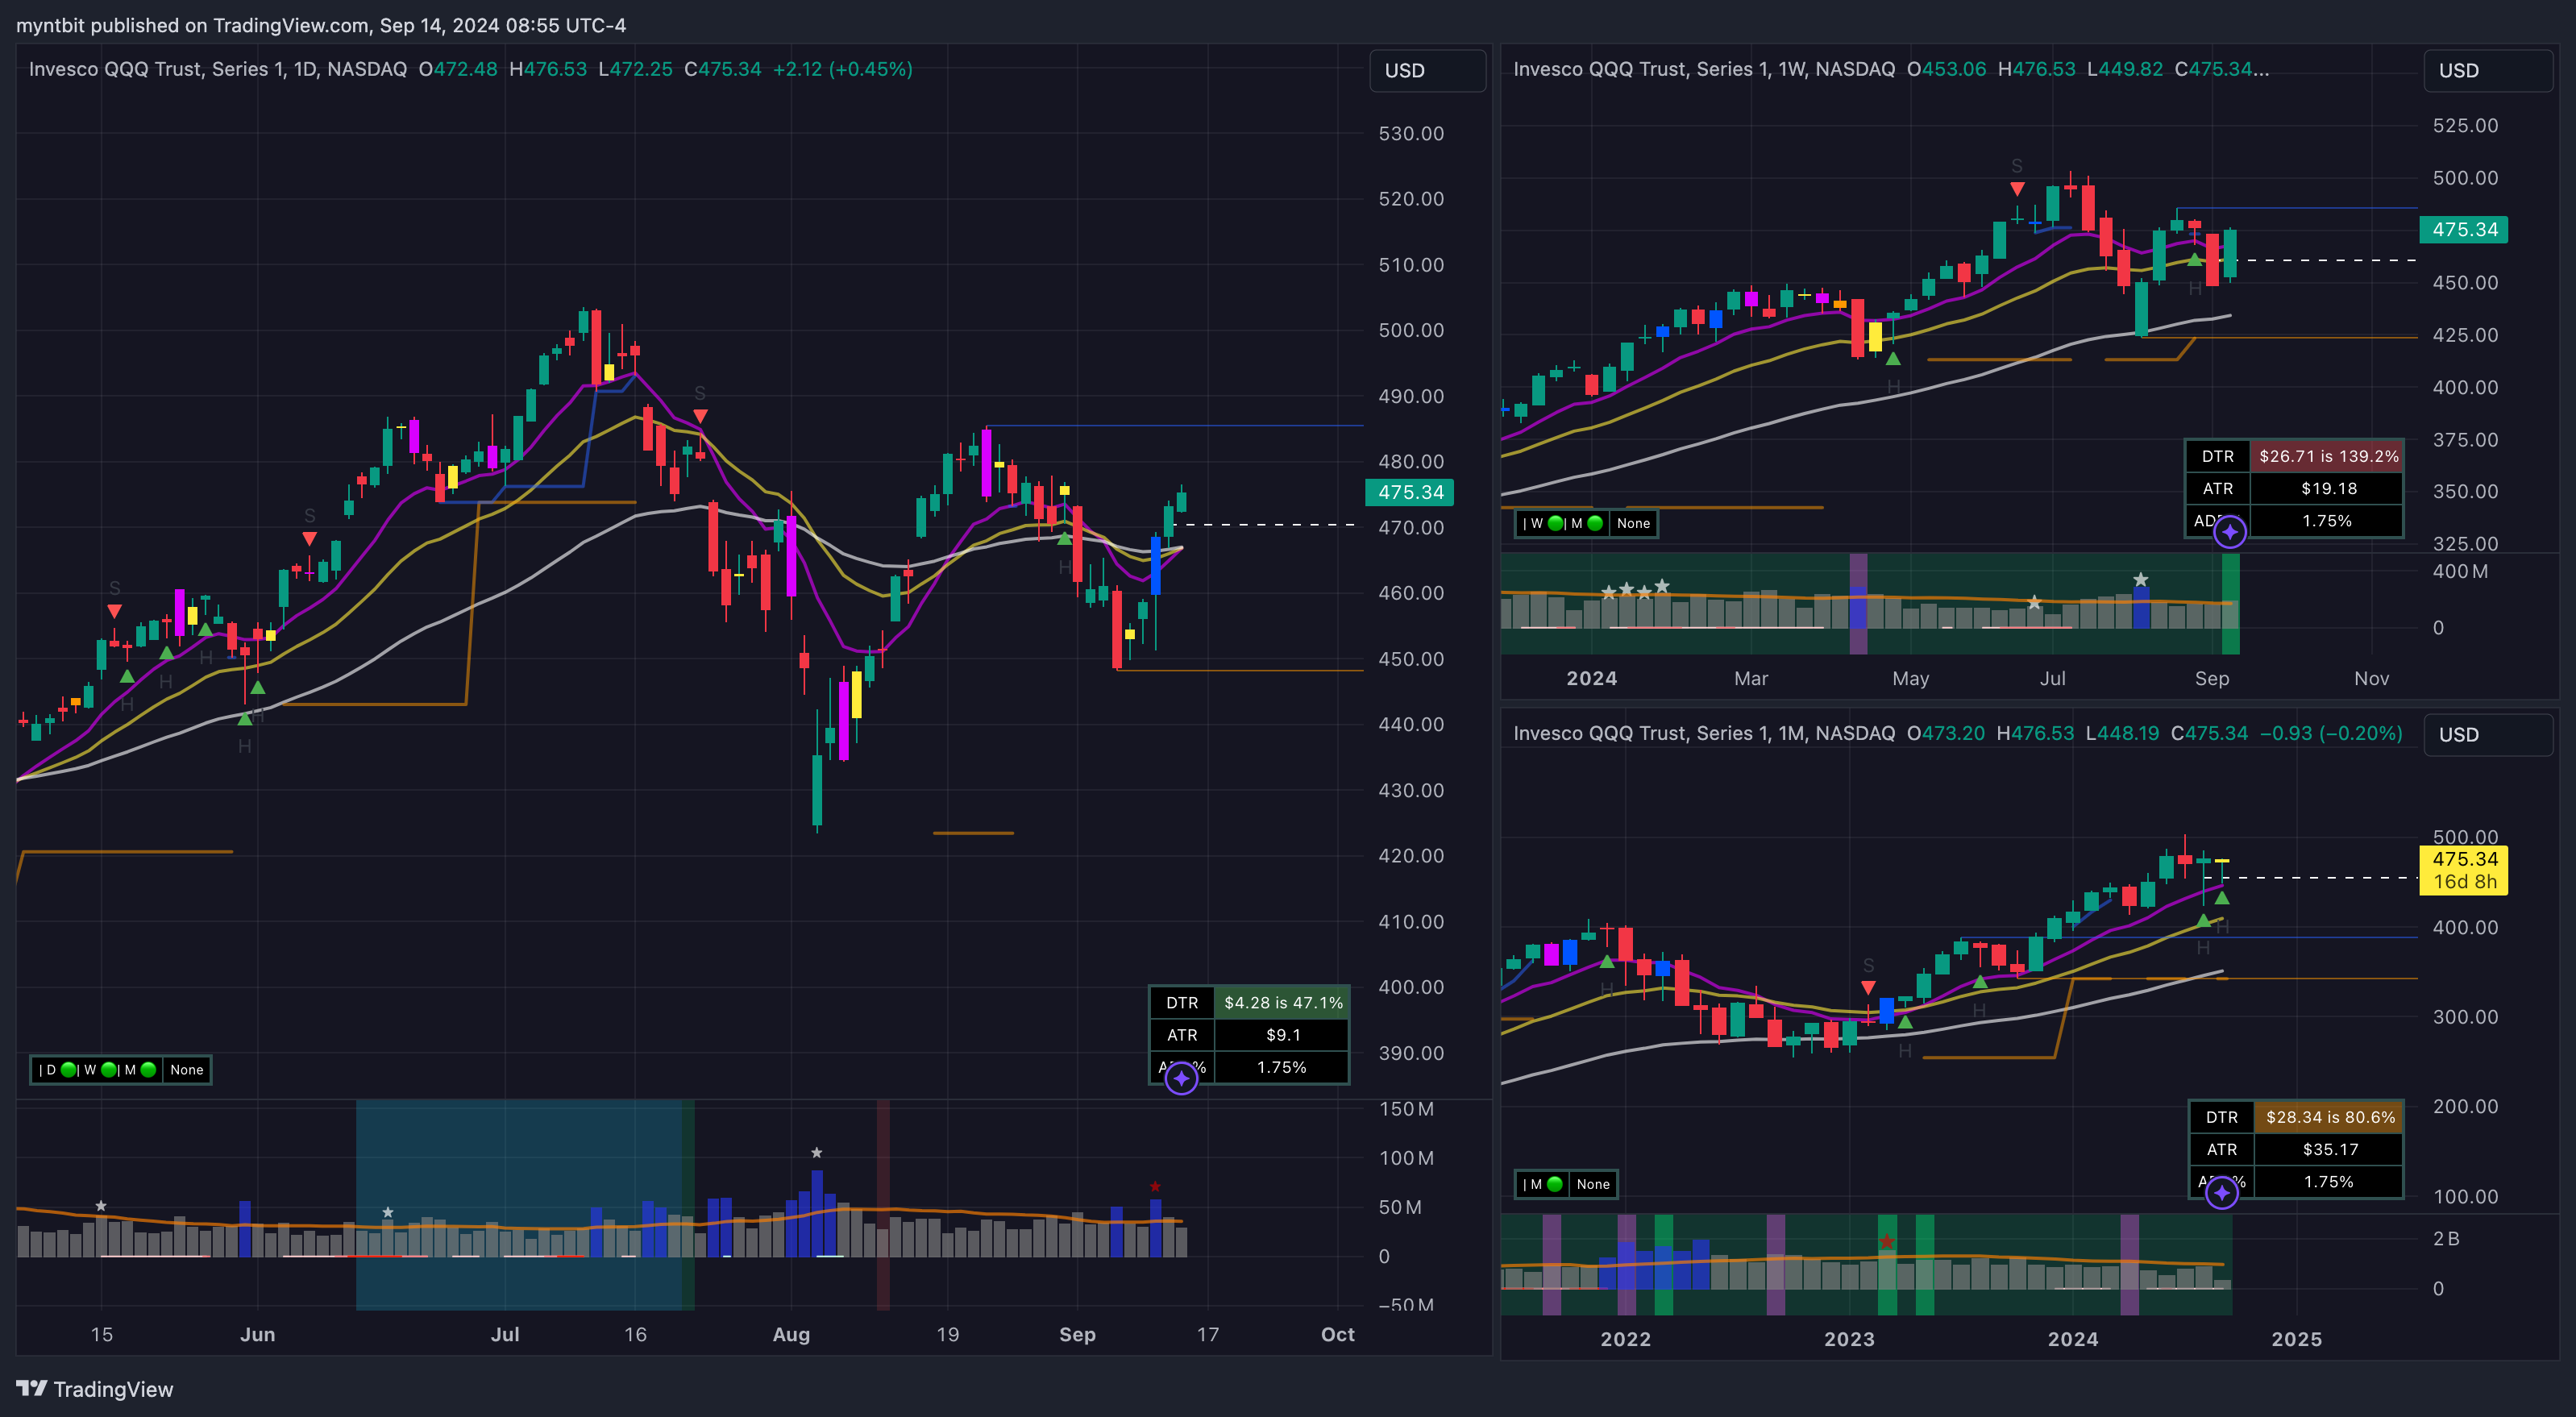Click the Aug label on daily time axis
2576x1417 pixels.
791,1334
